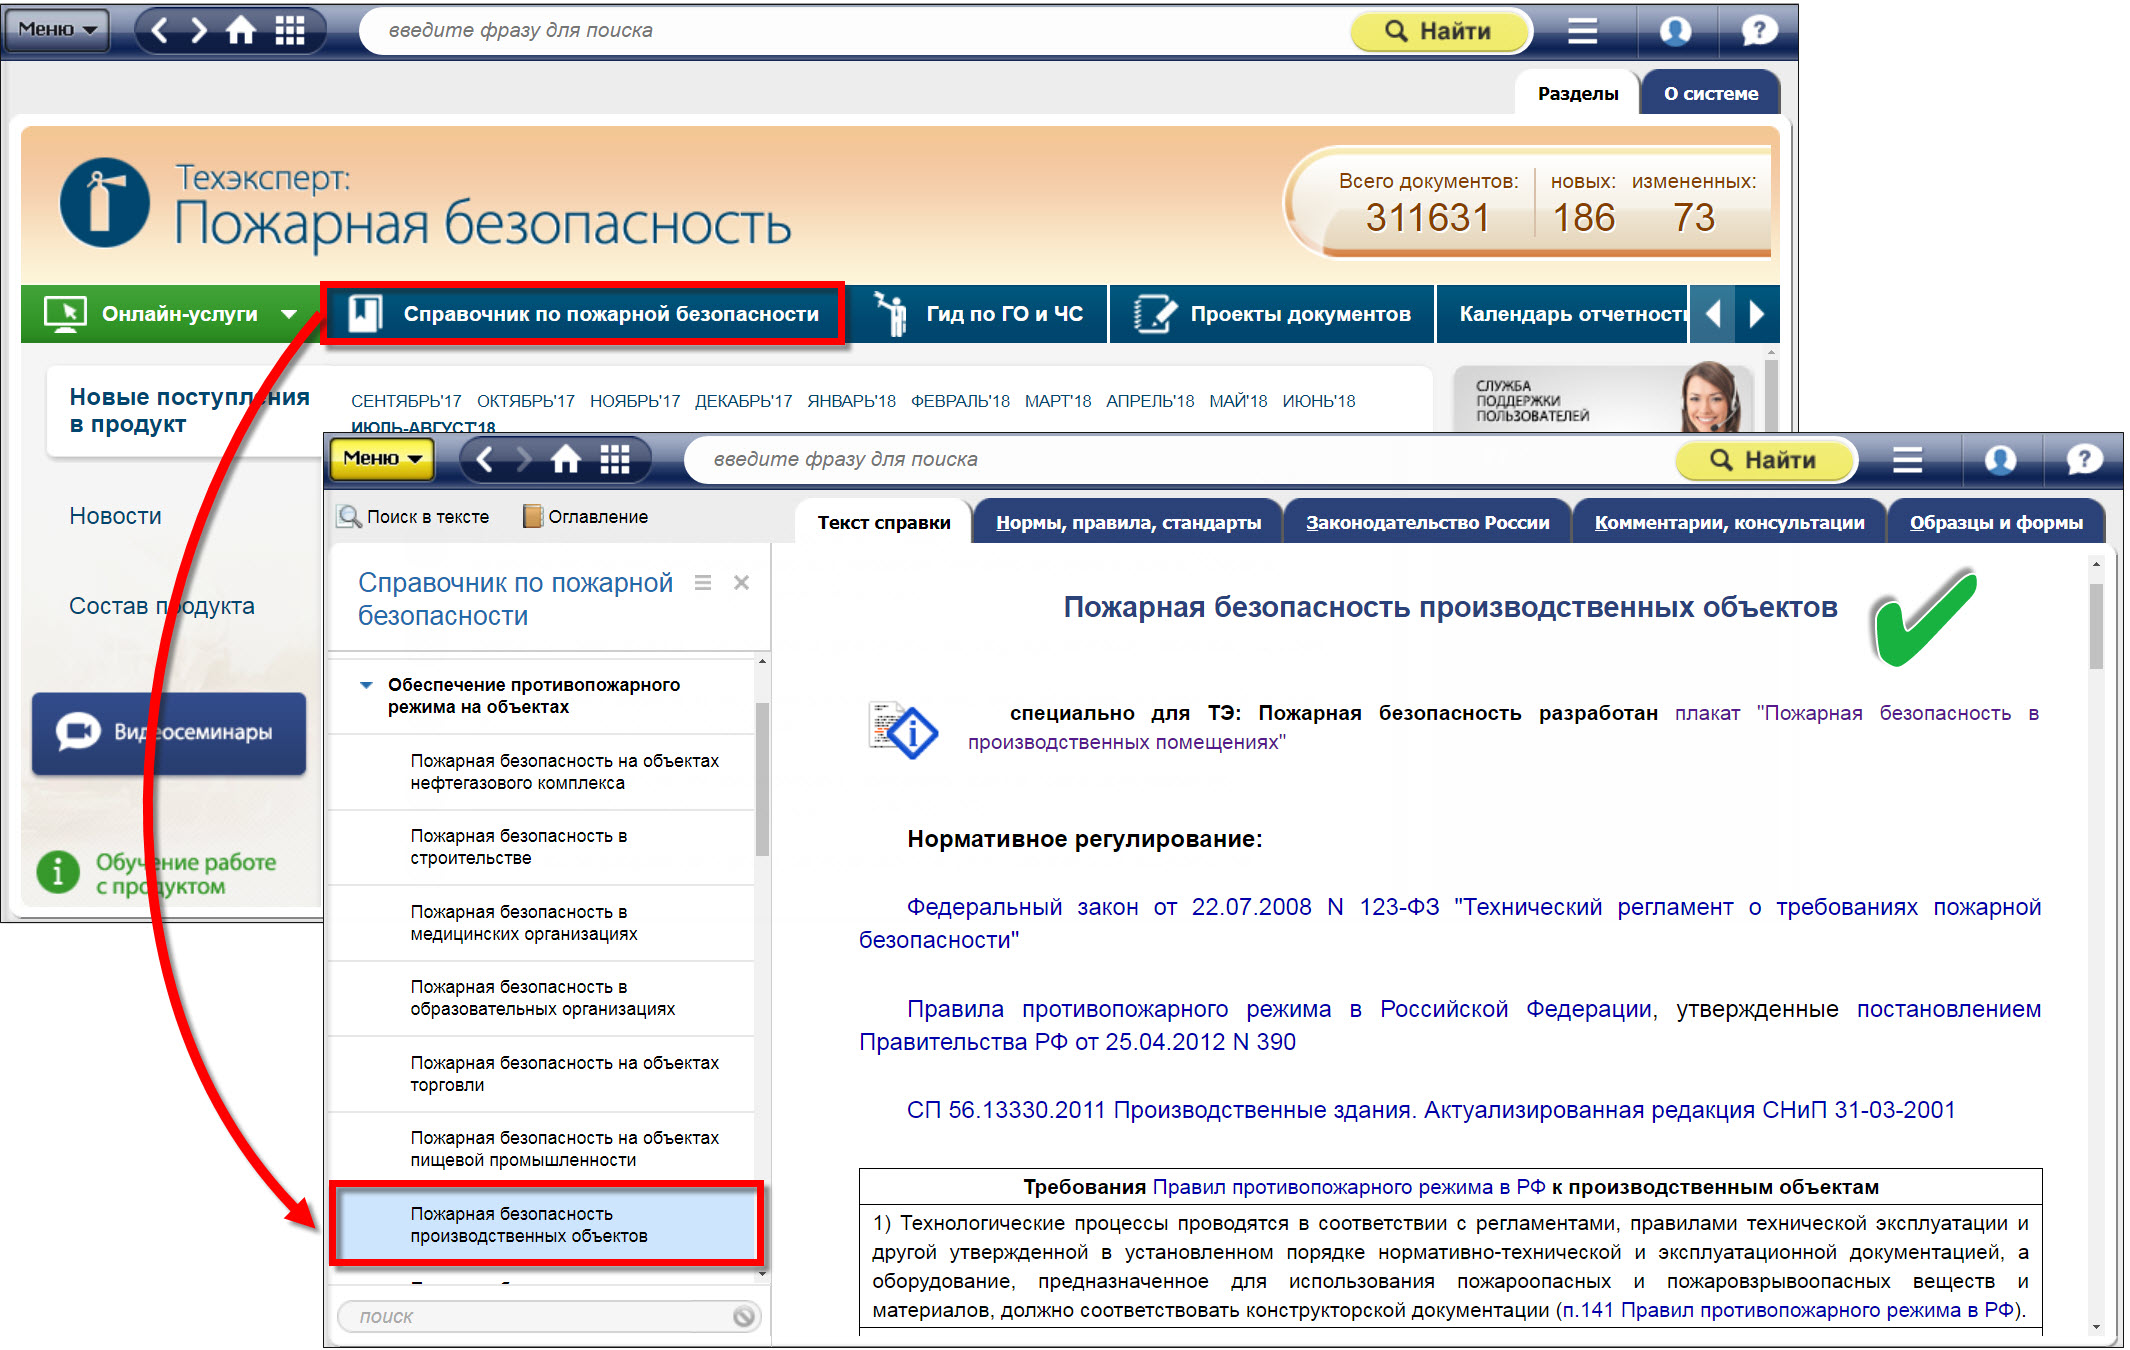Image resolution: width=2130 pixels, height=1350 pixels.
Task: Close the Справочник side panel
Action: [x=741, y=583]
